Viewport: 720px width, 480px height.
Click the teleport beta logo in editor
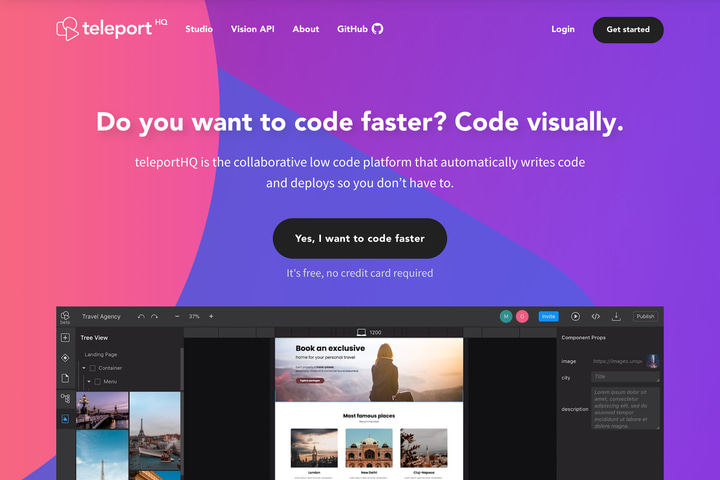pos(65,316)
